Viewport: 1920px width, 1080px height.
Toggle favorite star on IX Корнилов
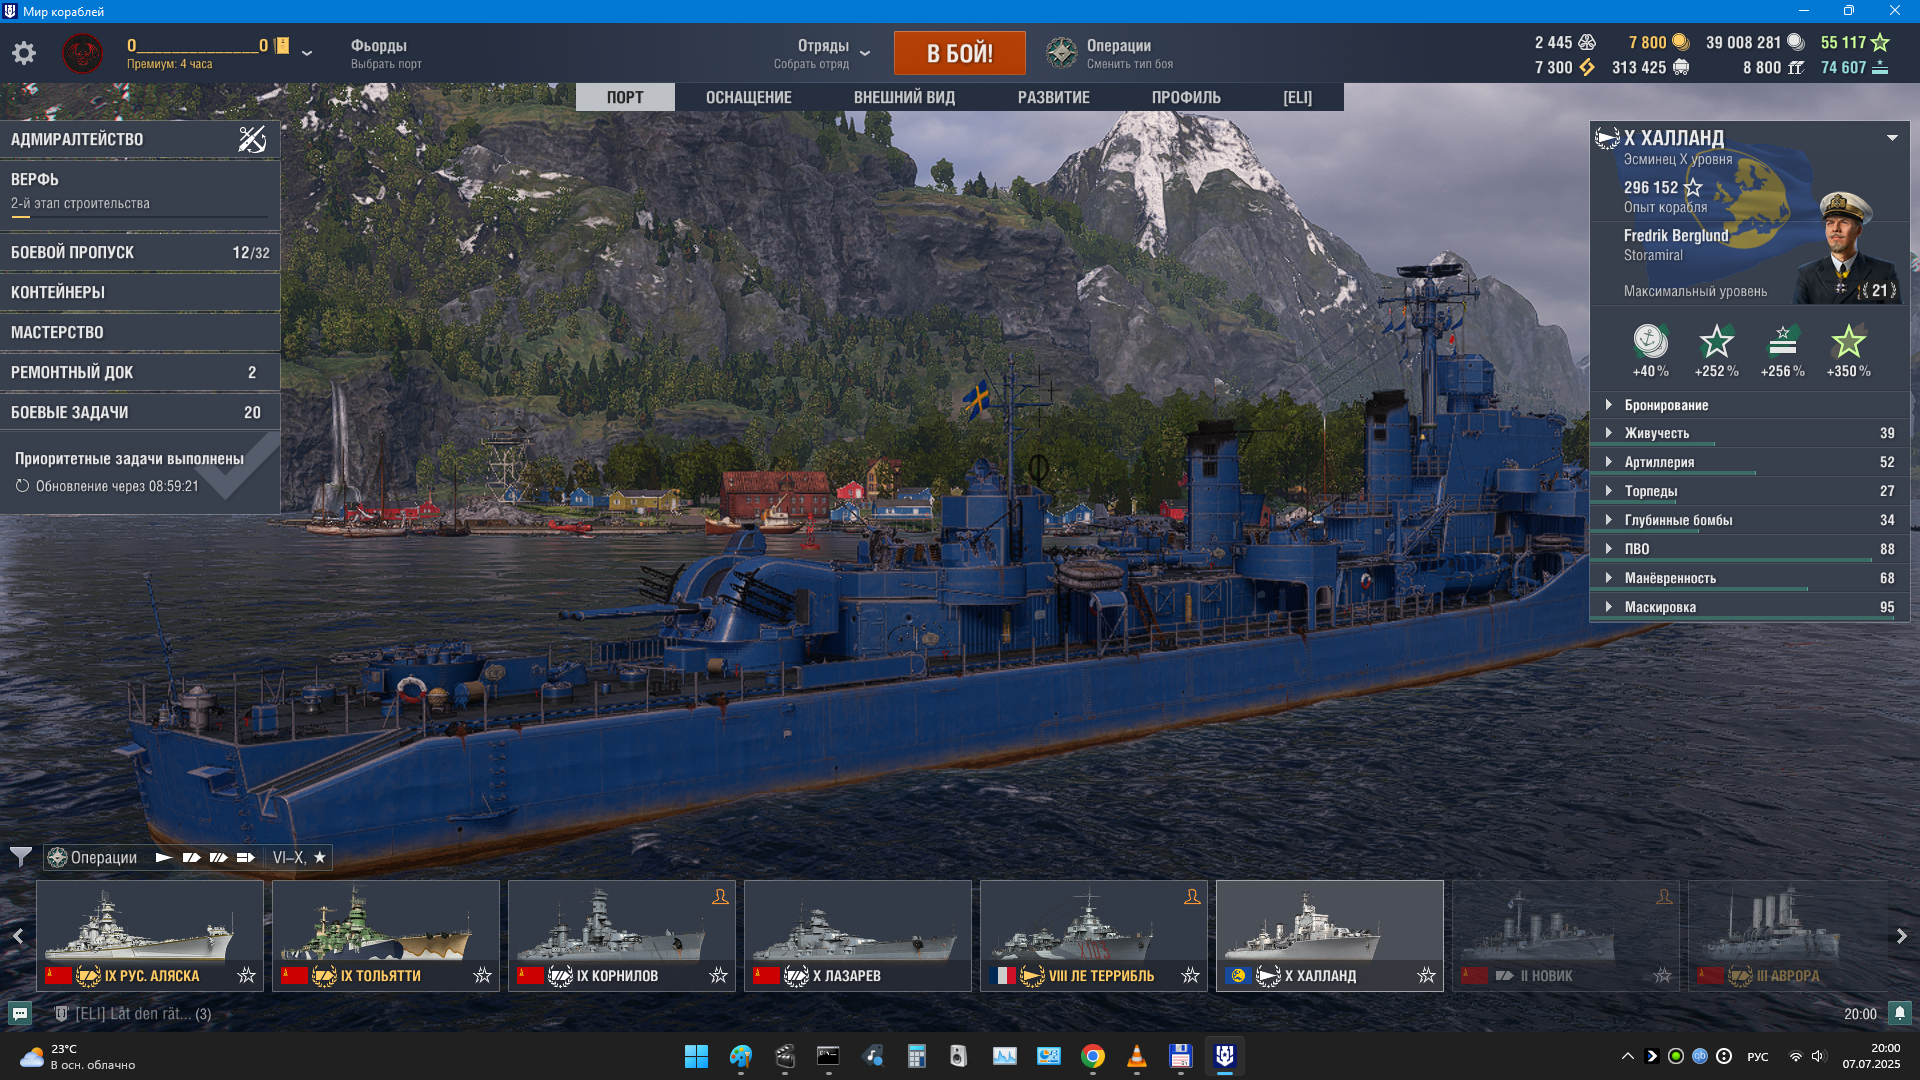tap(718, 975)
